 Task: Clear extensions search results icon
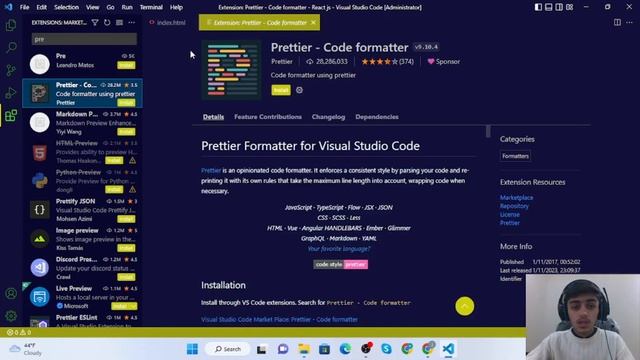tap(119, 22)
